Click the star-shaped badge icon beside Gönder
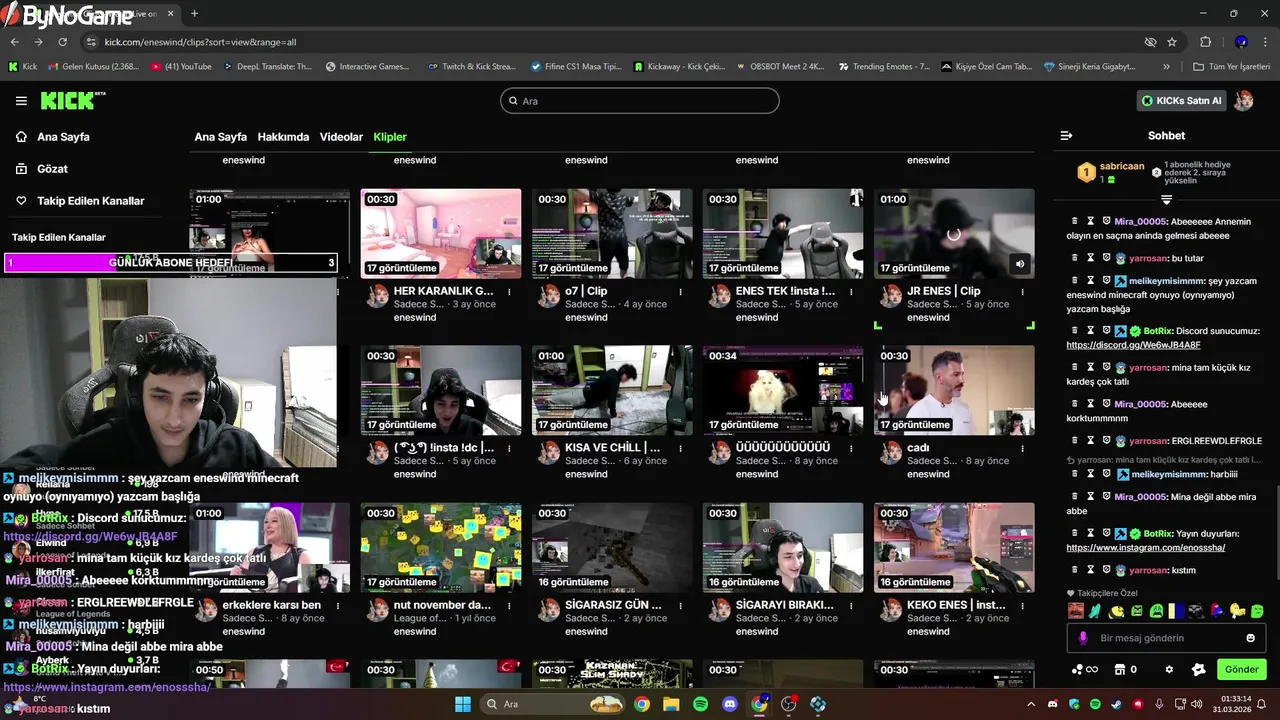Viewport: 1280px width, 720px height. tap(1198, 670)
